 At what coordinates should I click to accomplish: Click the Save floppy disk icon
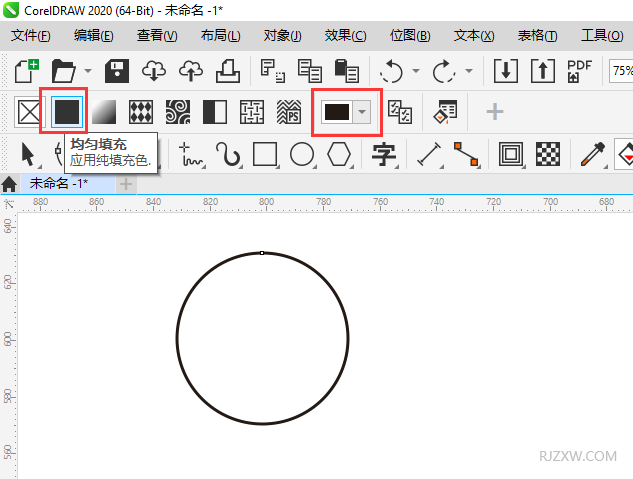[x=118, y=71]
